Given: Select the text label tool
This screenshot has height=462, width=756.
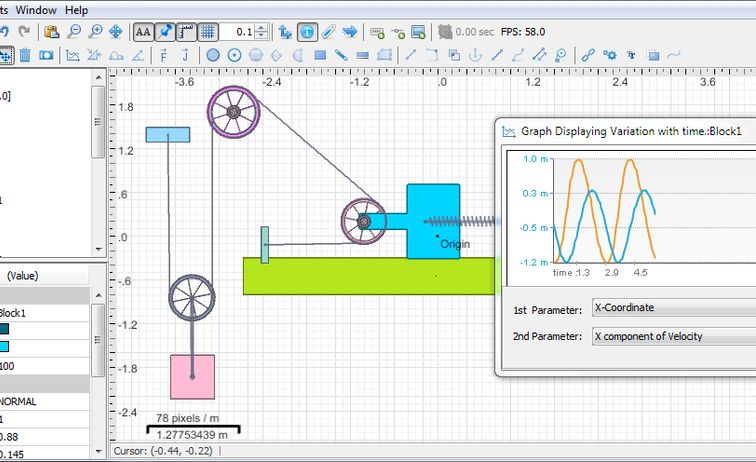Looking at the screenshot, I should 631,55.
